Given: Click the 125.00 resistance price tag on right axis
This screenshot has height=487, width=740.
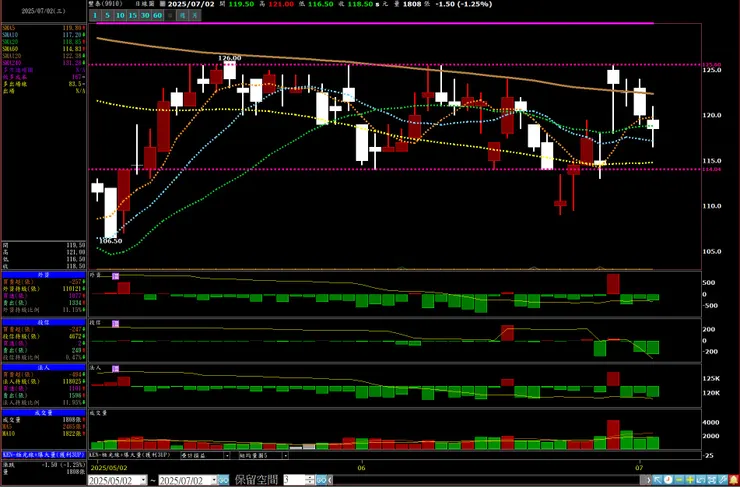Looking at the screenshot, I should [x=712, y=65].
